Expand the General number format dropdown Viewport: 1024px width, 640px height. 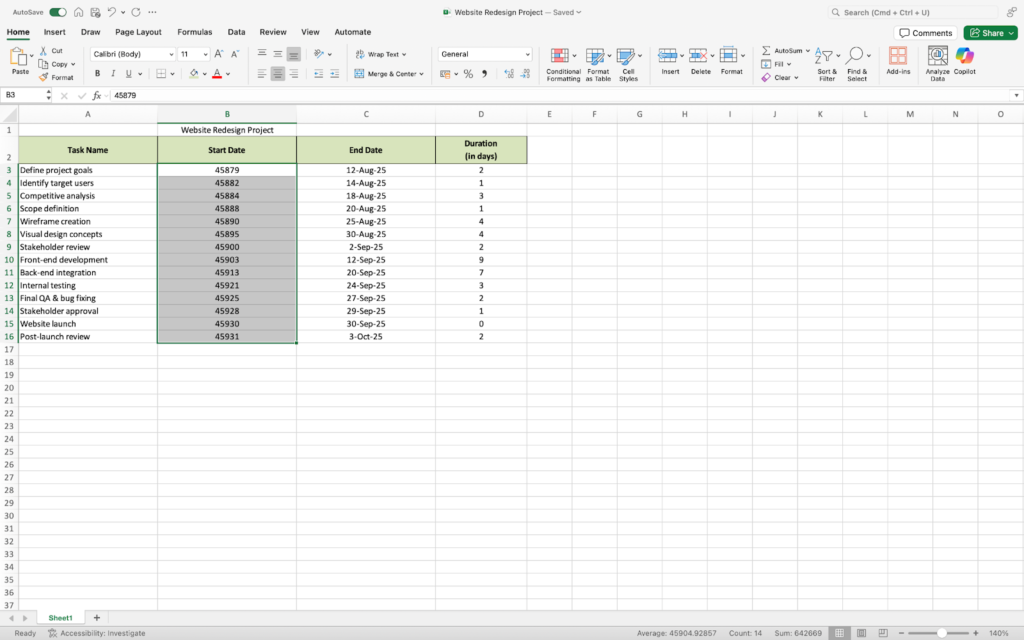pyautogui.click(x=527, y=54)
